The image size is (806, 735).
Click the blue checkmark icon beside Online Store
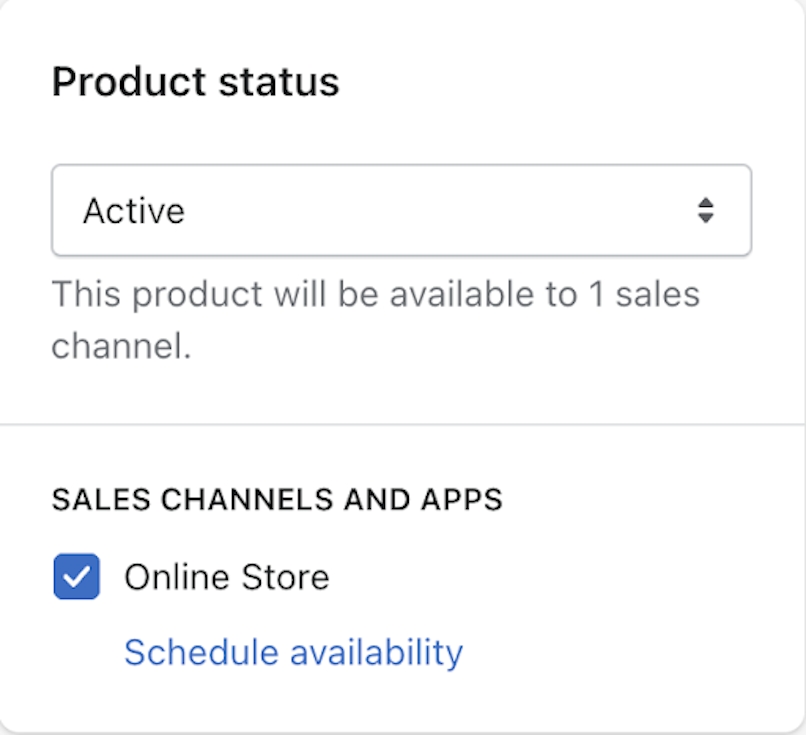76,576
